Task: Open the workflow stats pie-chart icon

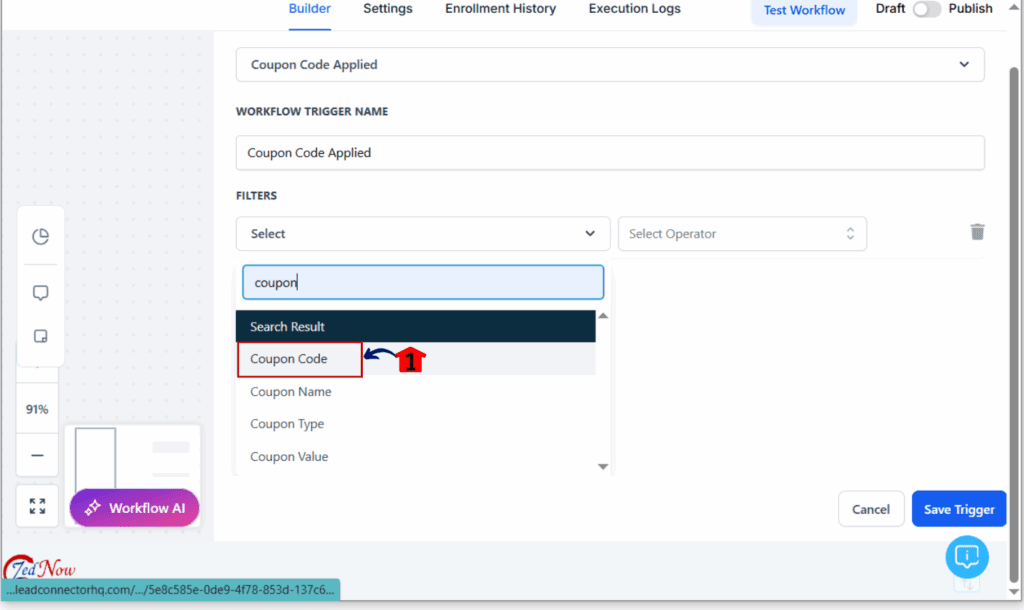Action: coord(40,236)
